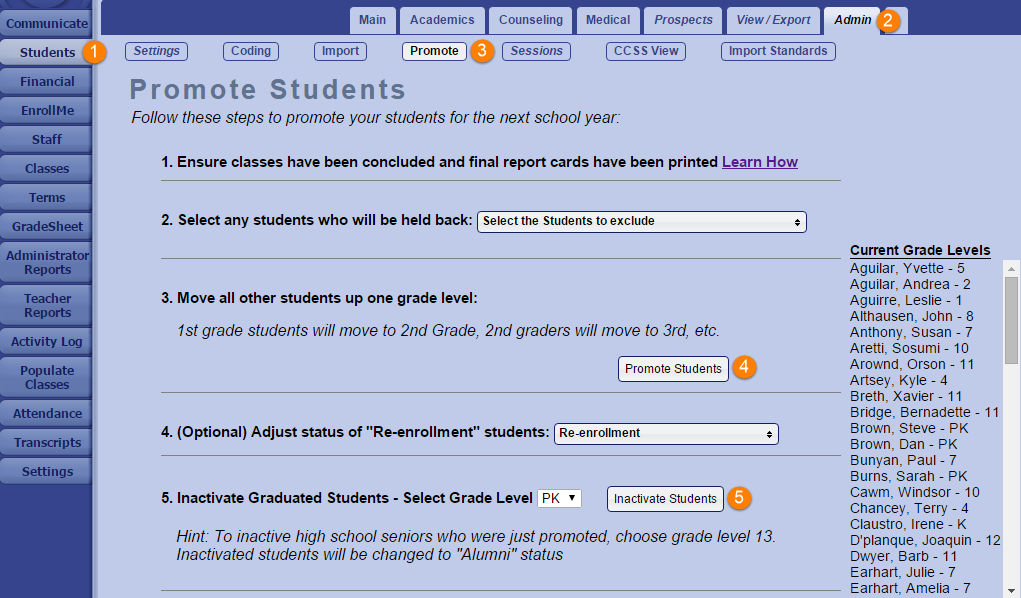Open the Re-enrollment status dropdown
This screenshot has height=598, width=1021.
point(666,433)
